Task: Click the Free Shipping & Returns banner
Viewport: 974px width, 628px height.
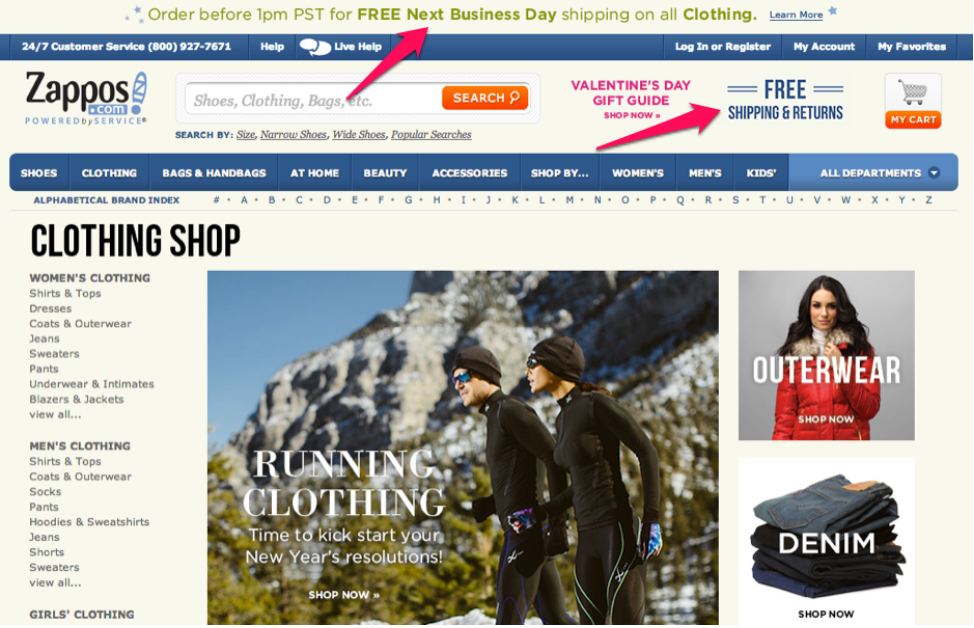Action: pos(785,100)
